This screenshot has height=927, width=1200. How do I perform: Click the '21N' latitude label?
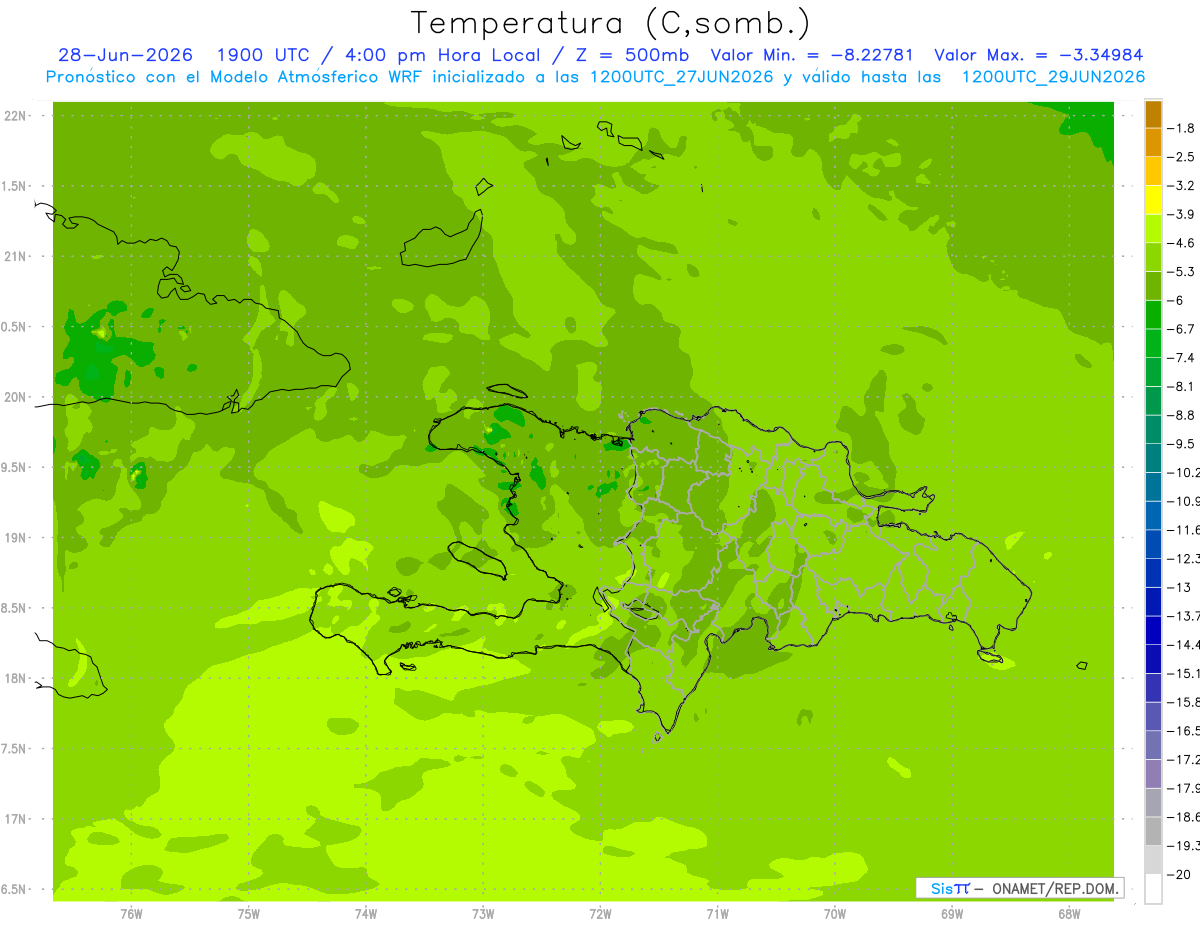[17, 257]
